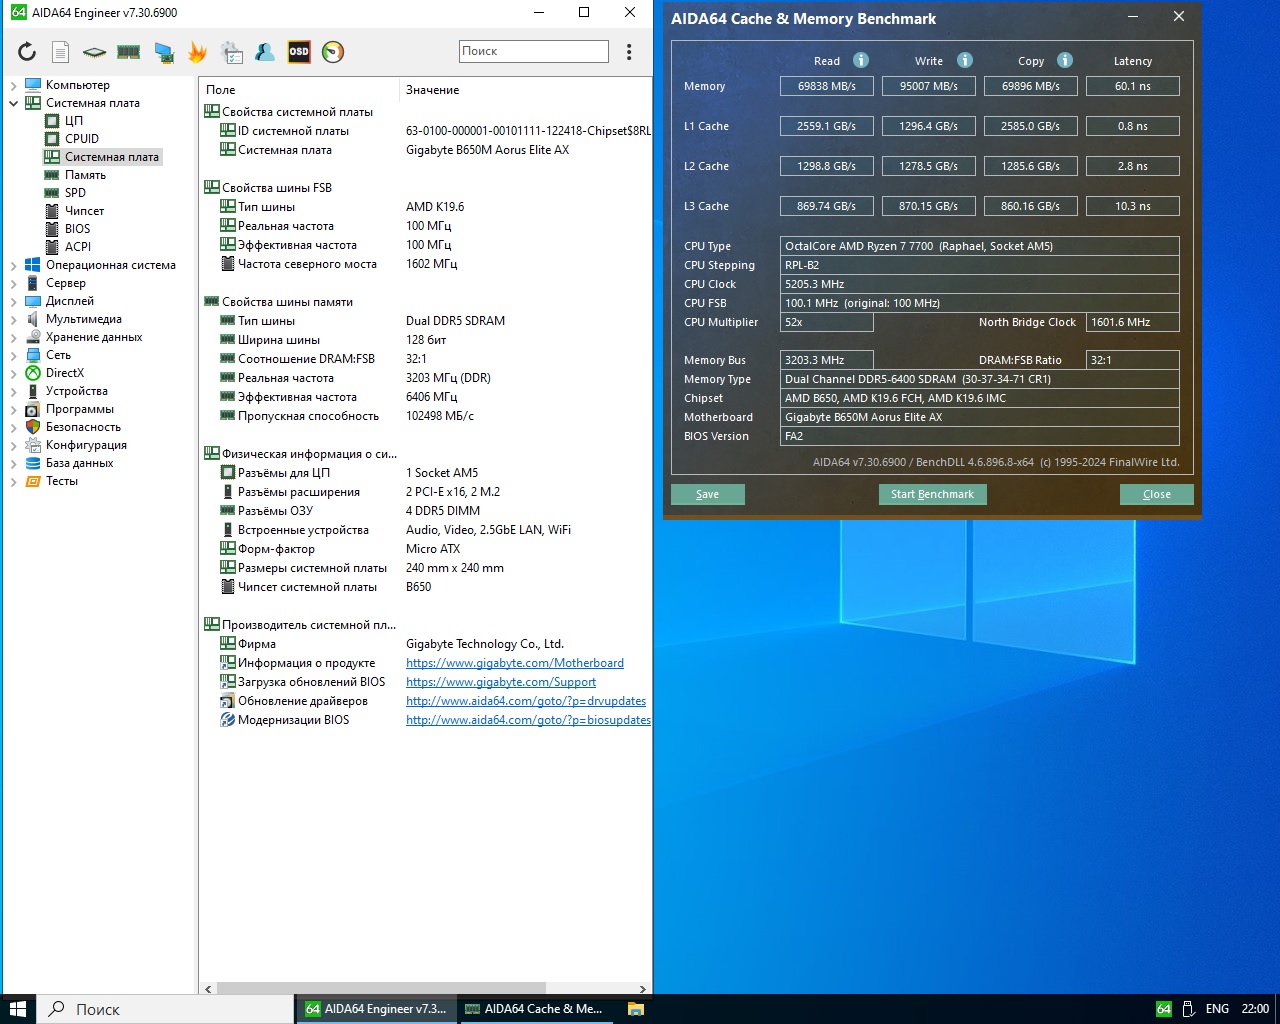Select BIOS in the navigation tree
This screenshot has height=1024, width=1280.
[x=77, y=229]
